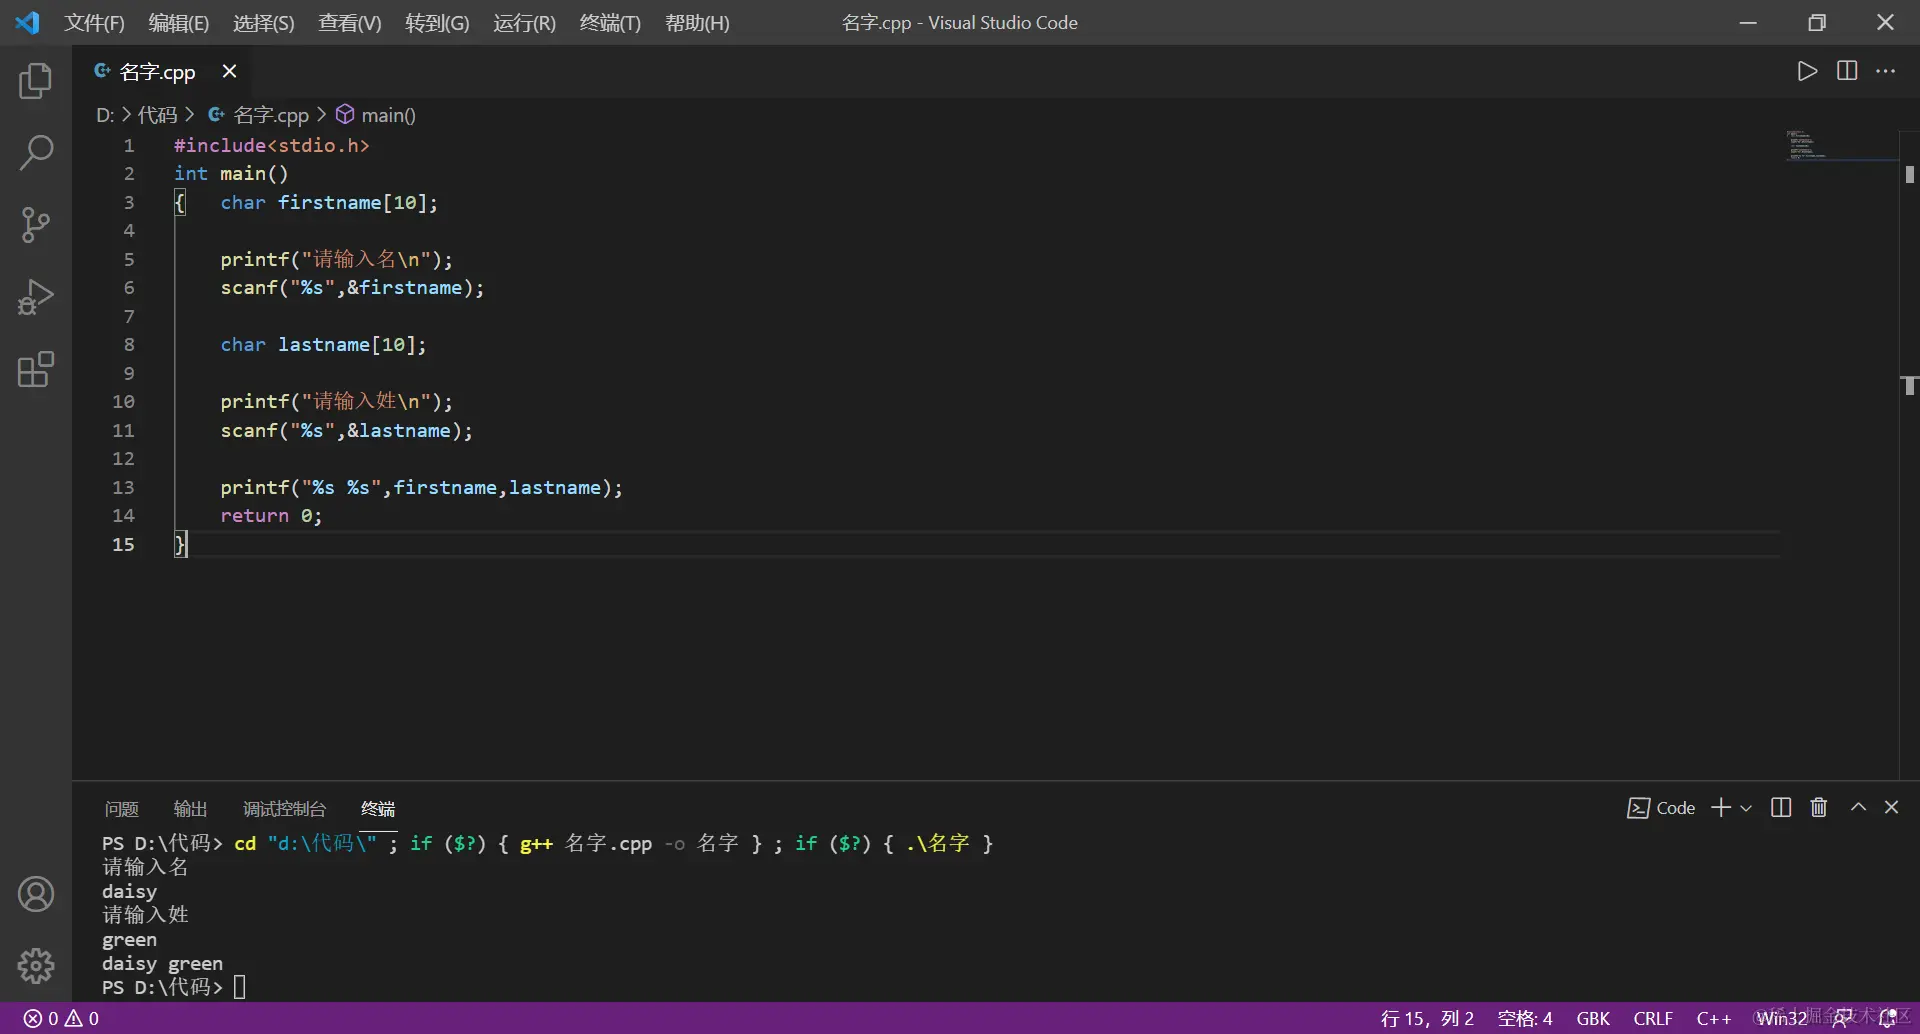1920x1034 pixels.
Task: Open the Source Control view
Action: click(x=36, y=224)
